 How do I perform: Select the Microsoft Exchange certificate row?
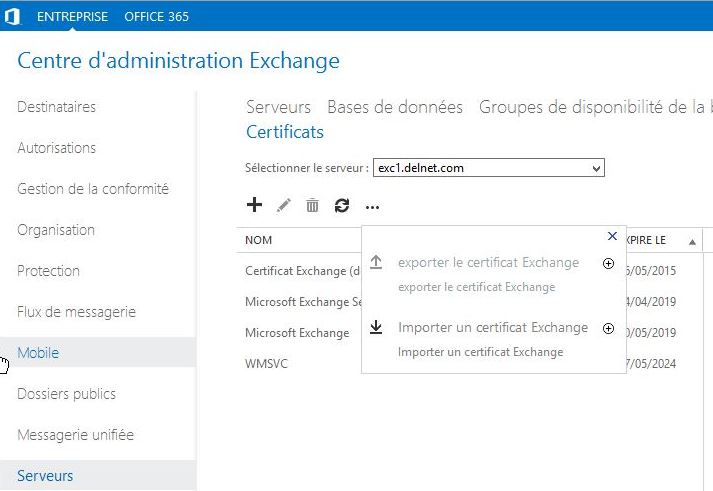coord(297,333)
